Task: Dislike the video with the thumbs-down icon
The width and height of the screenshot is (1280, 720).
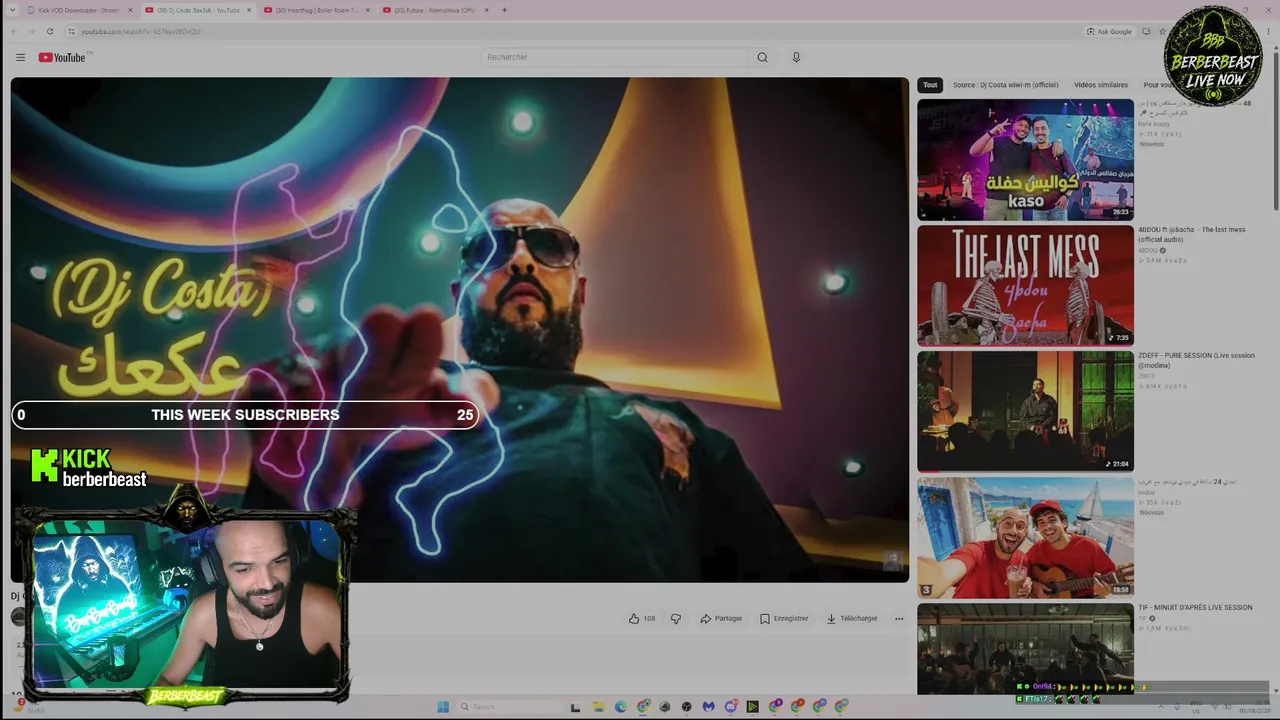Action: [x=676, y=619]
